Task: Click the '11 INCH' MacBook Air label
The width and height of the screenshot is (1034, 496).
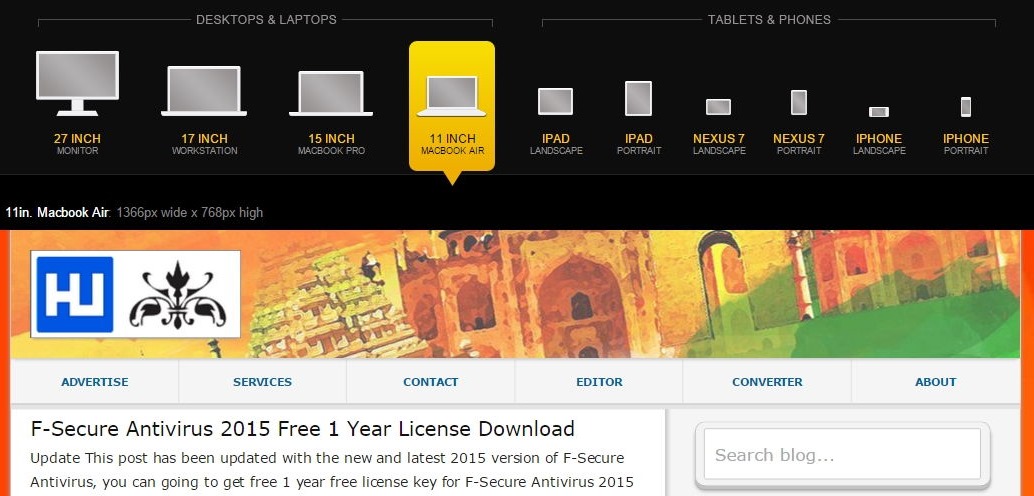Action: point(452,139)
